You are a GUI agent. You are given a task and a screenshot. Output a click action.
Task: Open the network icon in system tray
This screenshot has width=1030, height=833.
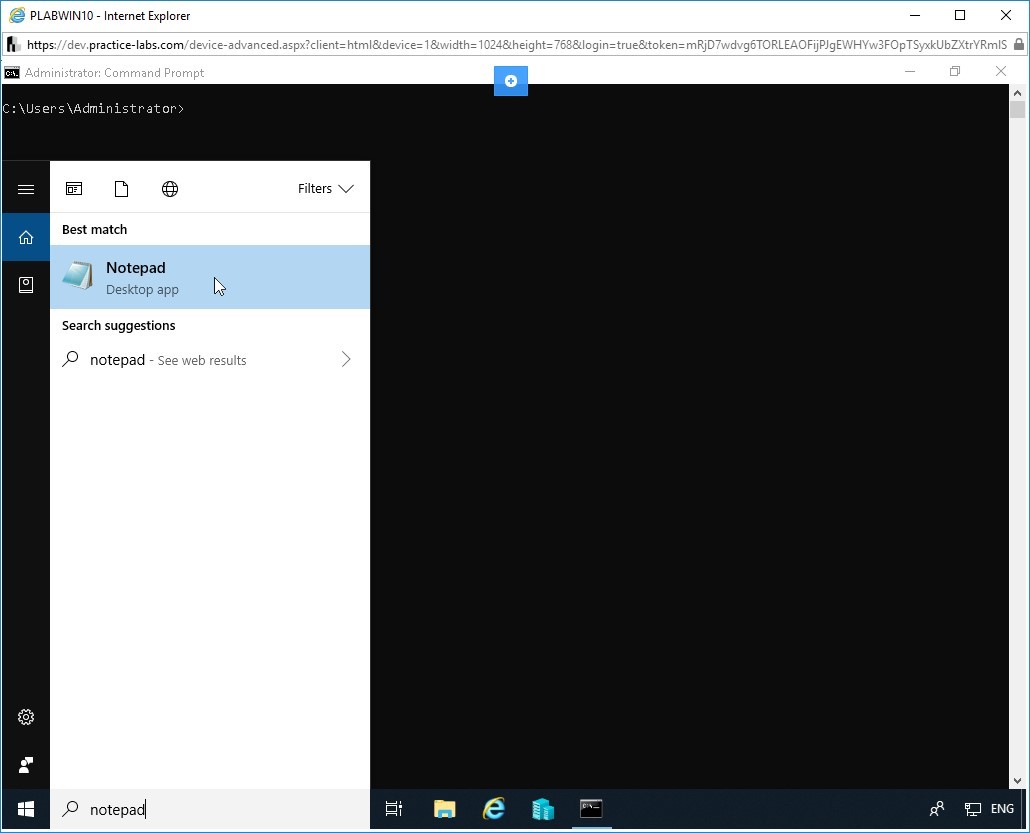973,809
